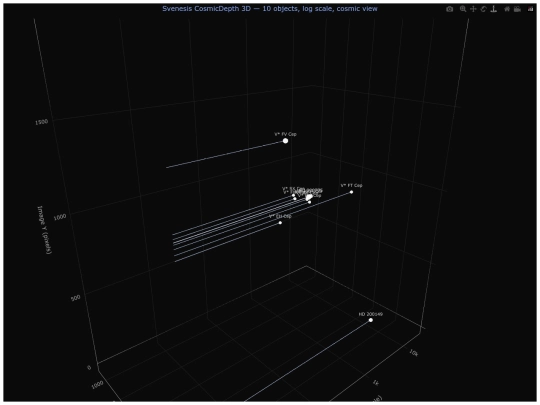The height and width of the screenshot is (405, 540).
Task: Select the V* FT Cep data point
Action: pos(352,192)
